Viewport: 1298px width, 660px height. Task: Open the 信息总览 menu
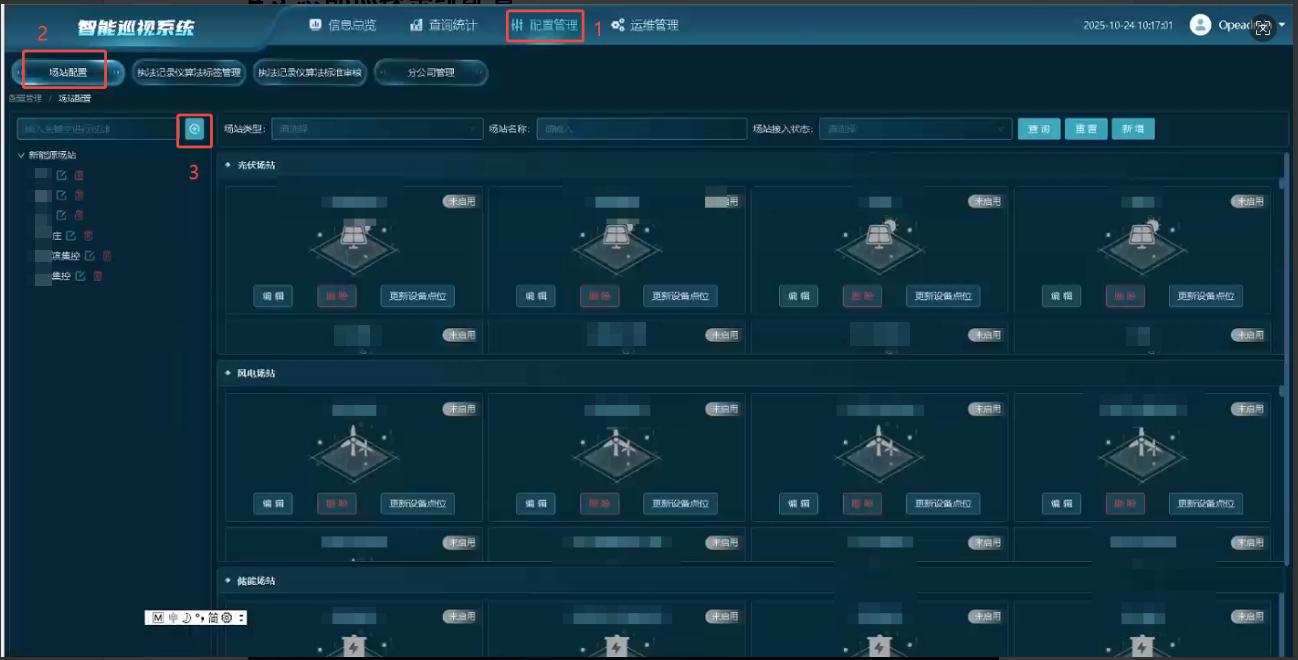[x=341, y=25]
